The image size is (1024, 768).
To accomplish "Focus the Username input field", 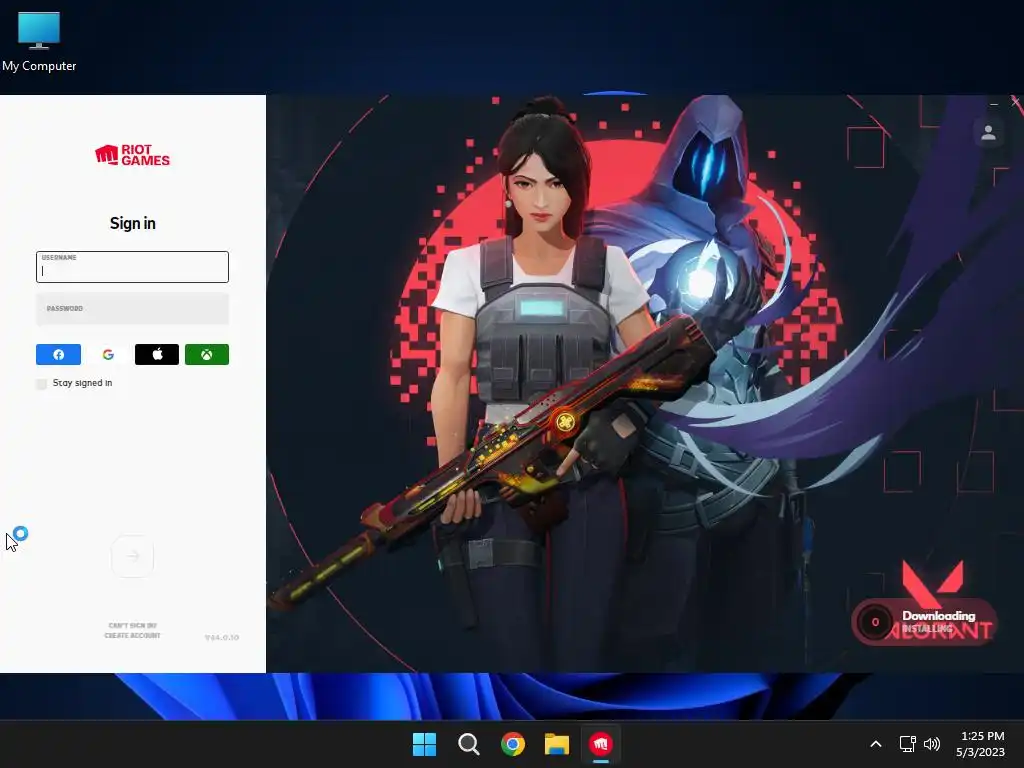I will [x=133, y=267].
